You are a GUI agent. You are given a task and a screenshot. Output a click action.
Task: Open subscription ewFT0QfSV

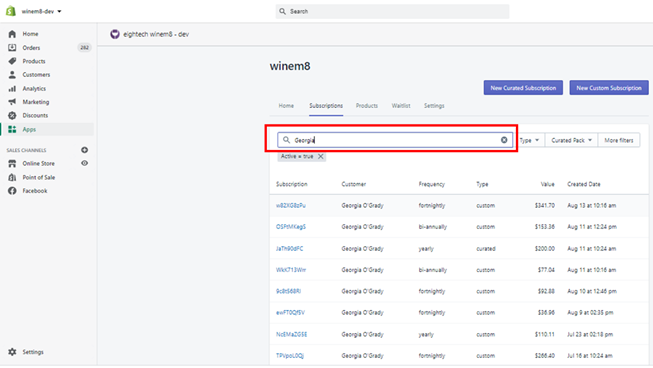(x=290, y=313)
